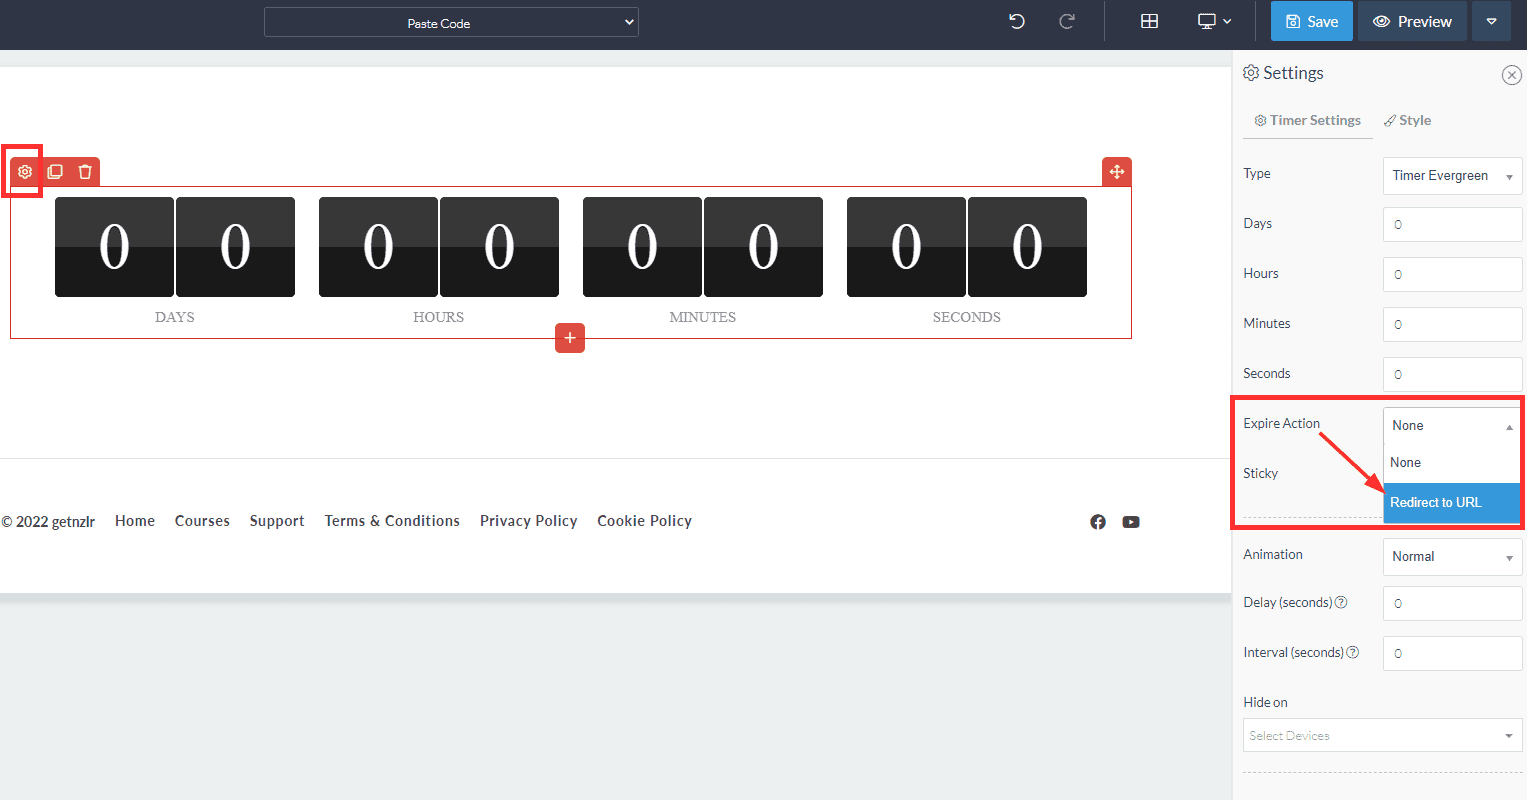Duplicate the timer element
Viewport: 1527px width, 800px height.
(55, 171)
